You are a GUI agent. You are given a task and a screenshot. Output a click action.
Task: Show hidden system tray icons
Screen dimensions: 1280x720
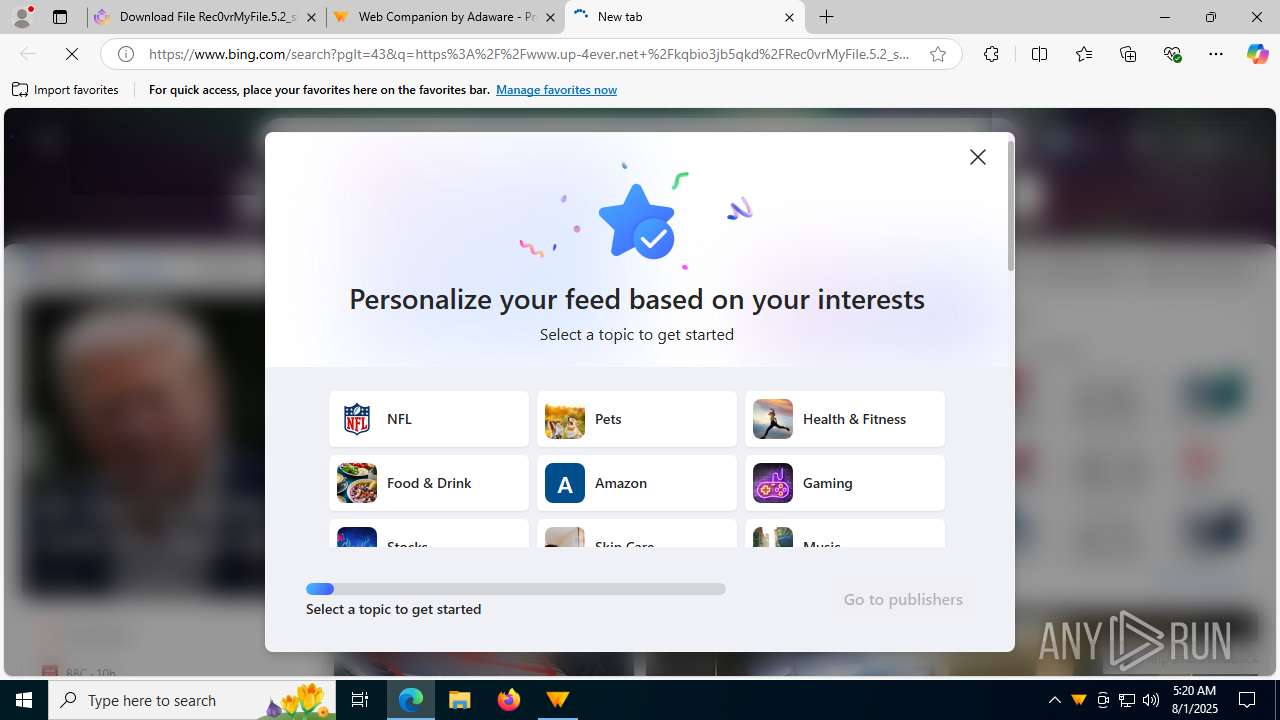(x=1055, y=700)
